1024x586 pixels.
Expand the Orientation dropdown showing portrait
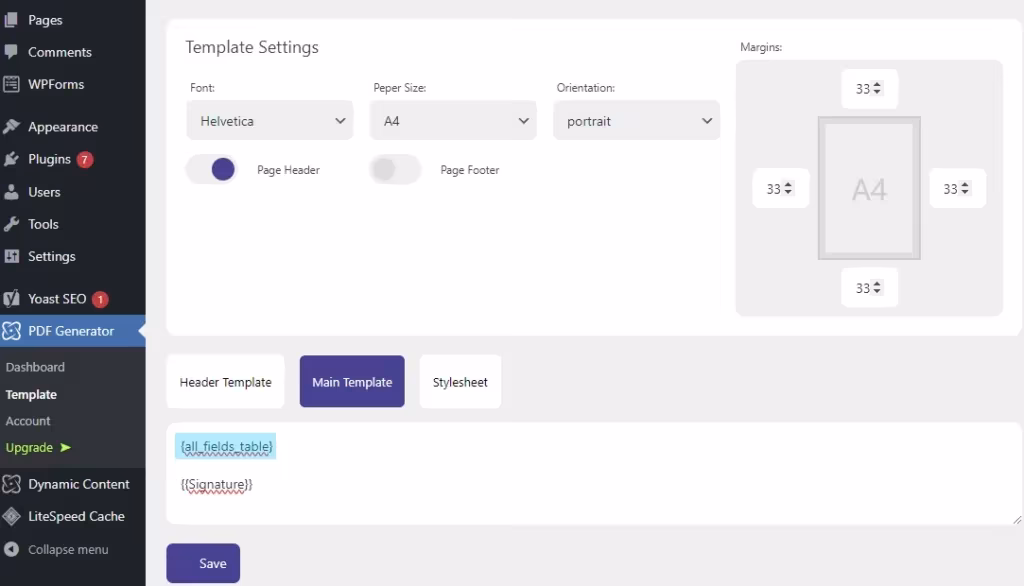[636, 121]
